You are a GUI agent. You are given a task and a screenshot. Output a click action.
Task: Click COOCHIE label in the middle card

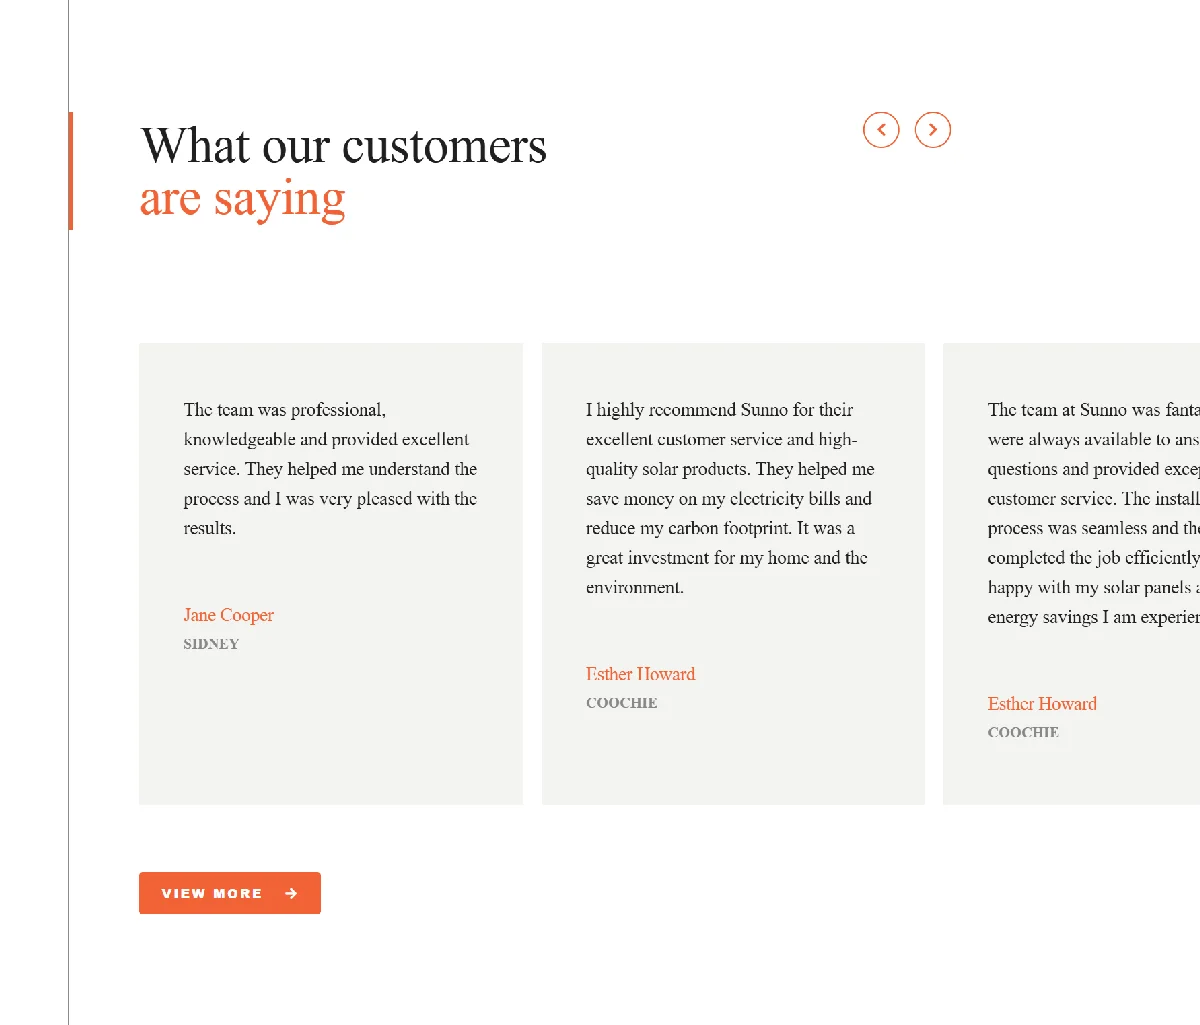622,703
